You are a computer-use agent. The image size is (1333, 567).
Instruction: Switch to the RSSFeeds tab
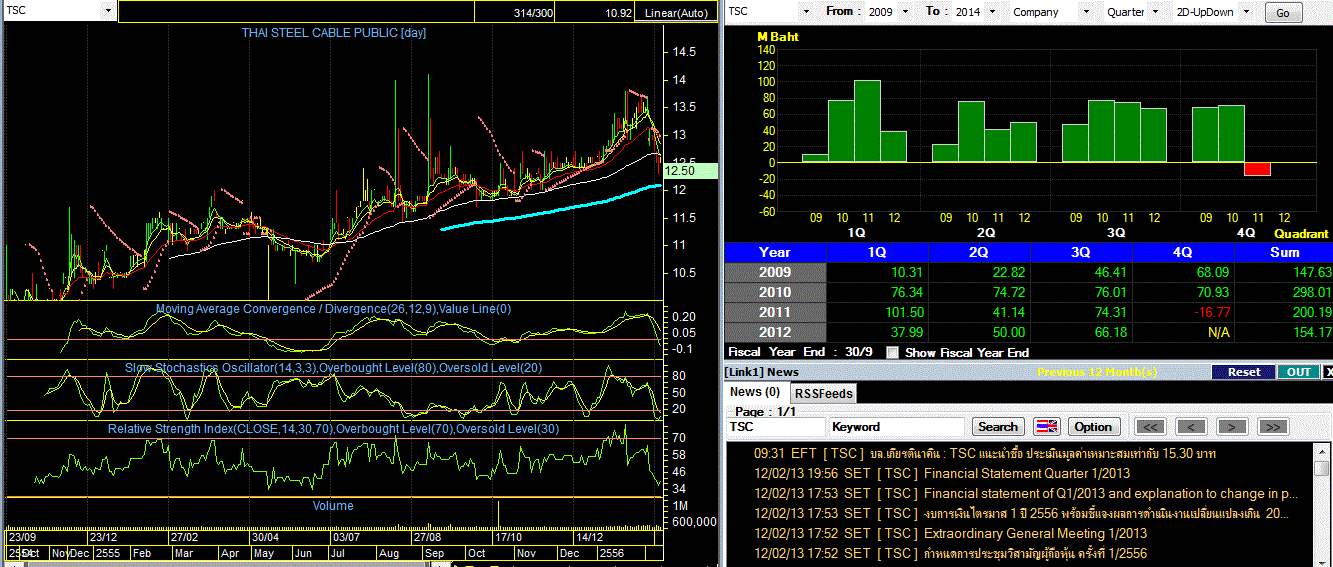coord(824,393)
